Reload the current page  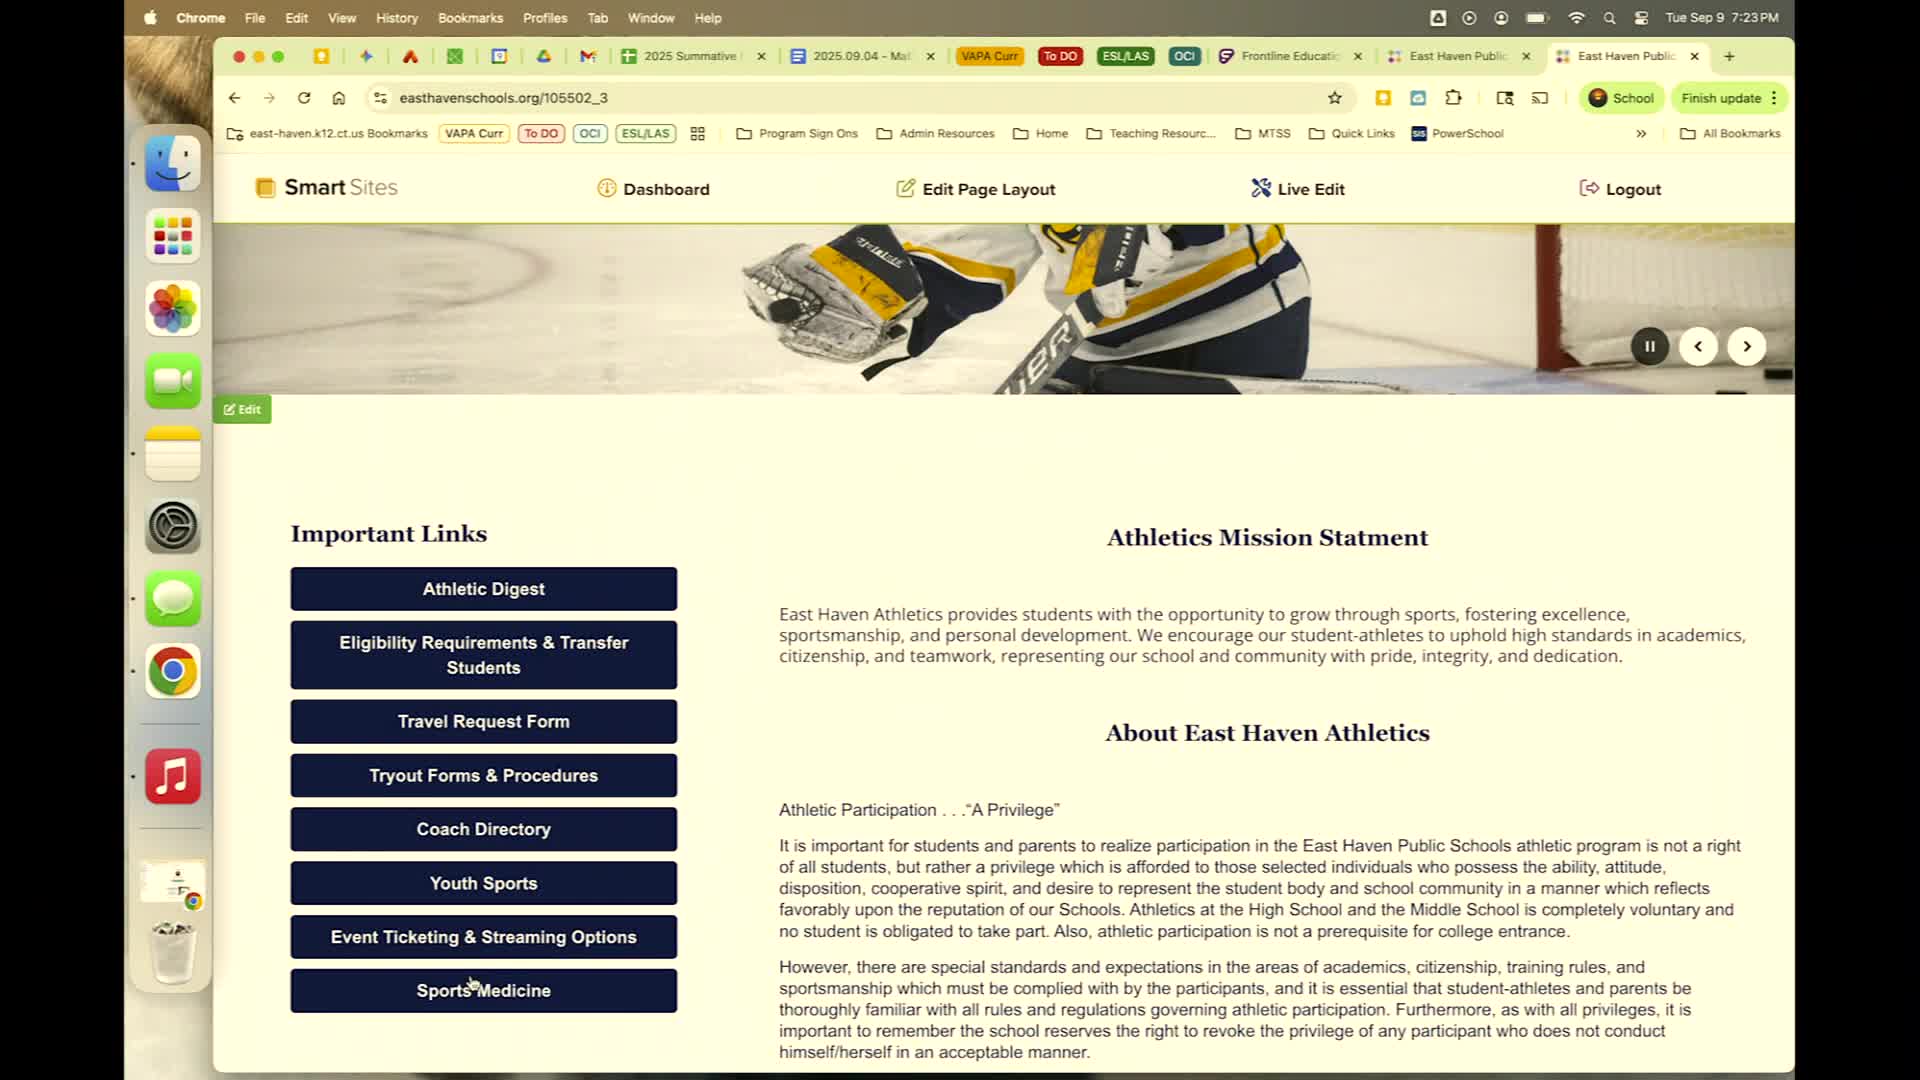coord(304,98)
